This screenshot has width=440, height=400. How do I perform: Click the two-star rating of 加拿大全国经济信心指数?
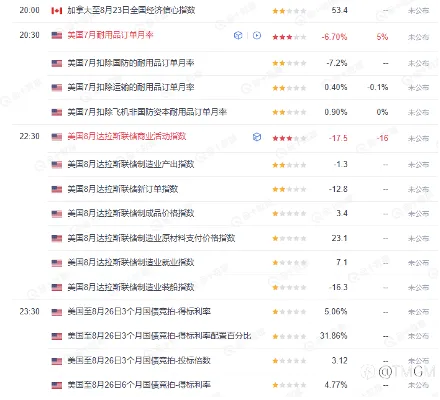(289, 11)
